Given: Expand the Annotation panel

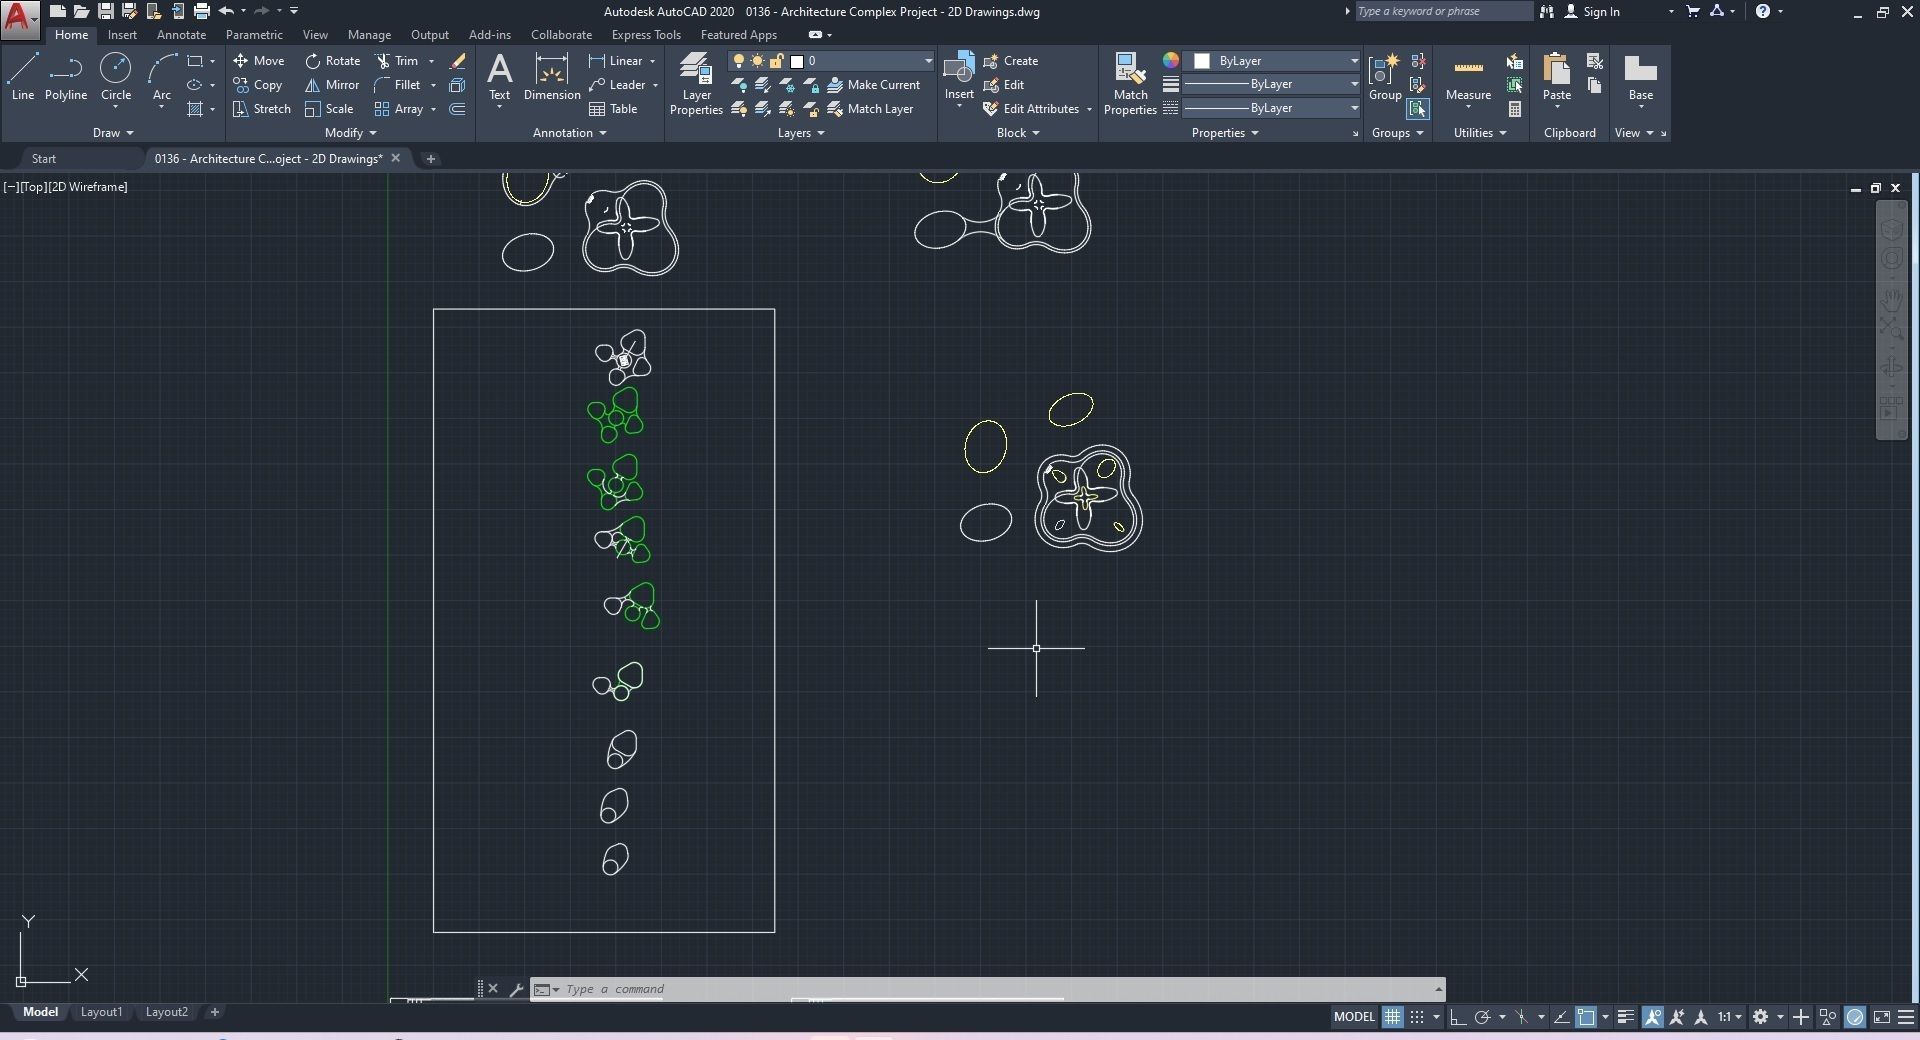Looking at the screenshot, I should pos(570,133).
